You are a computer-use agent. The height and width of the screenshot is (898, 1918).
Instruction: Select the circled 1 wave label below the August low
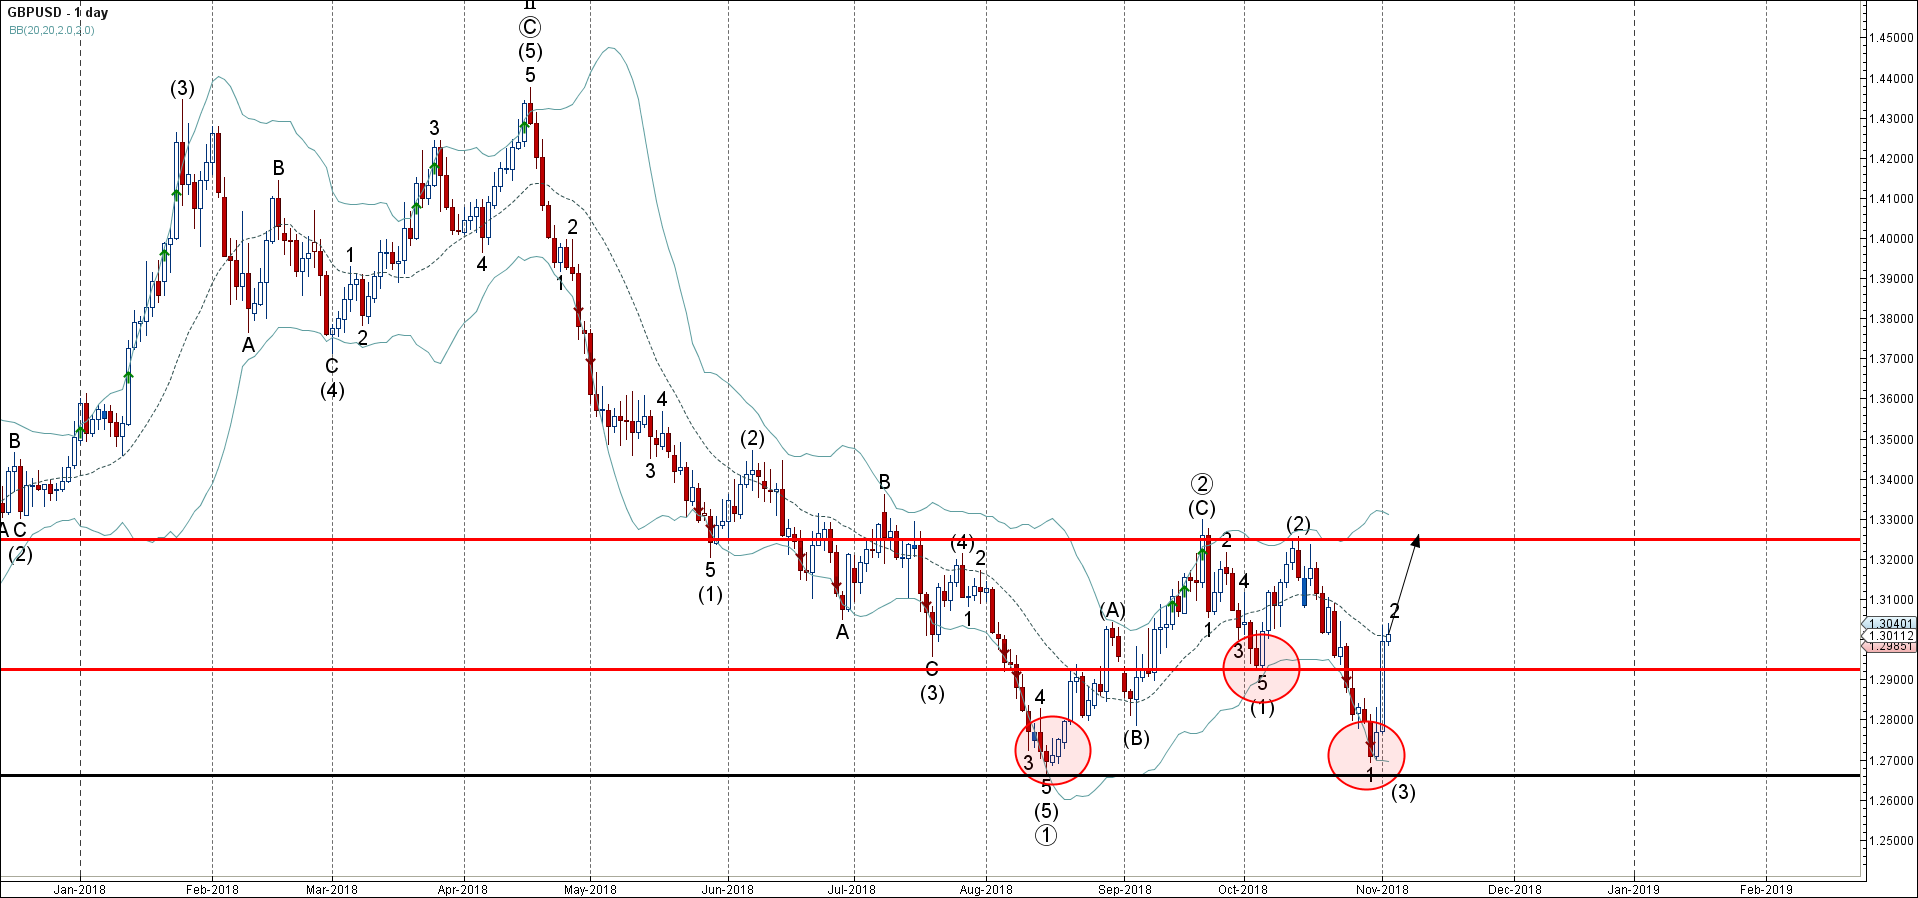[x=1045, y=835]
